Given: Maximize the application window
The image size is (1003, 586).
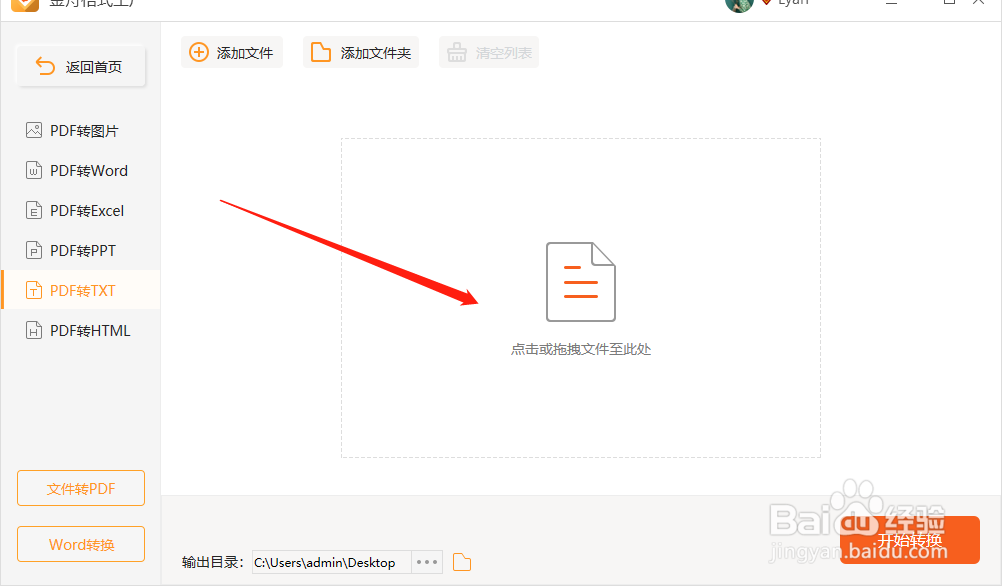Looking at the screenshot, I should pyautogui.click(x=949, y=3).
